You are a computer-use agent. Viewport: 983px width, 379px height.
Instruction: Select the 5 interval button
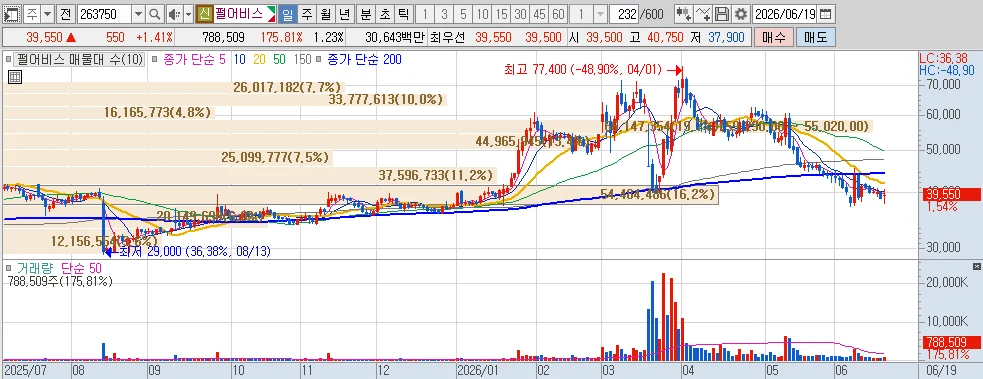tap(463, 13)
